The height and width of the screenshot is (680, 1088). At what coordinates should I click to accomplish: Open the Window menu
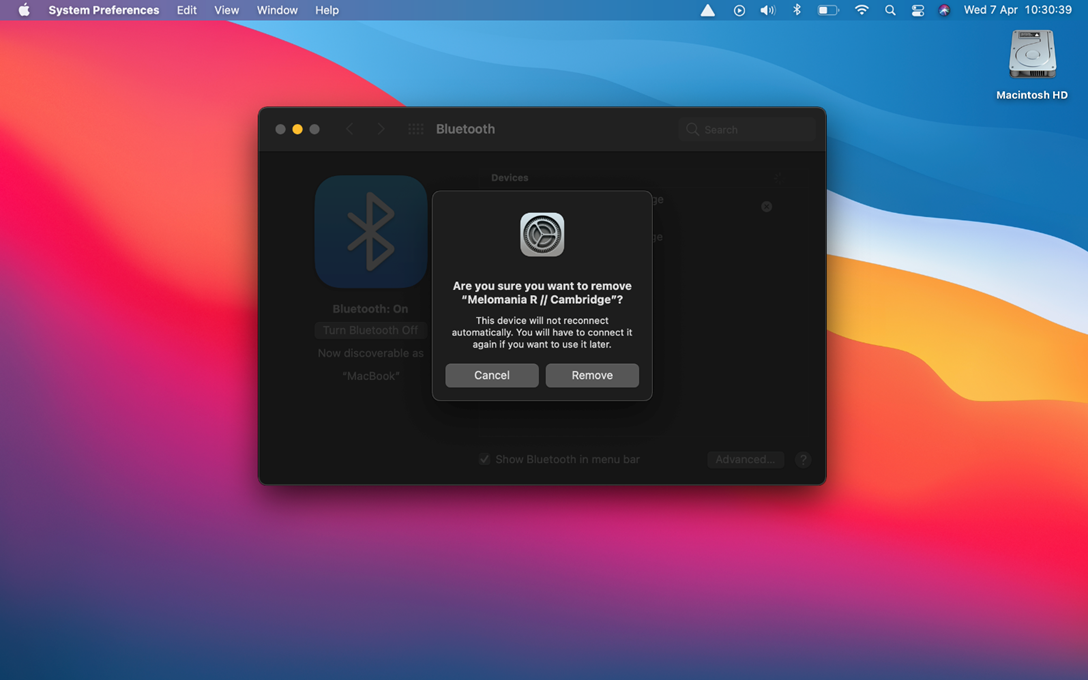tap(277, 10)
